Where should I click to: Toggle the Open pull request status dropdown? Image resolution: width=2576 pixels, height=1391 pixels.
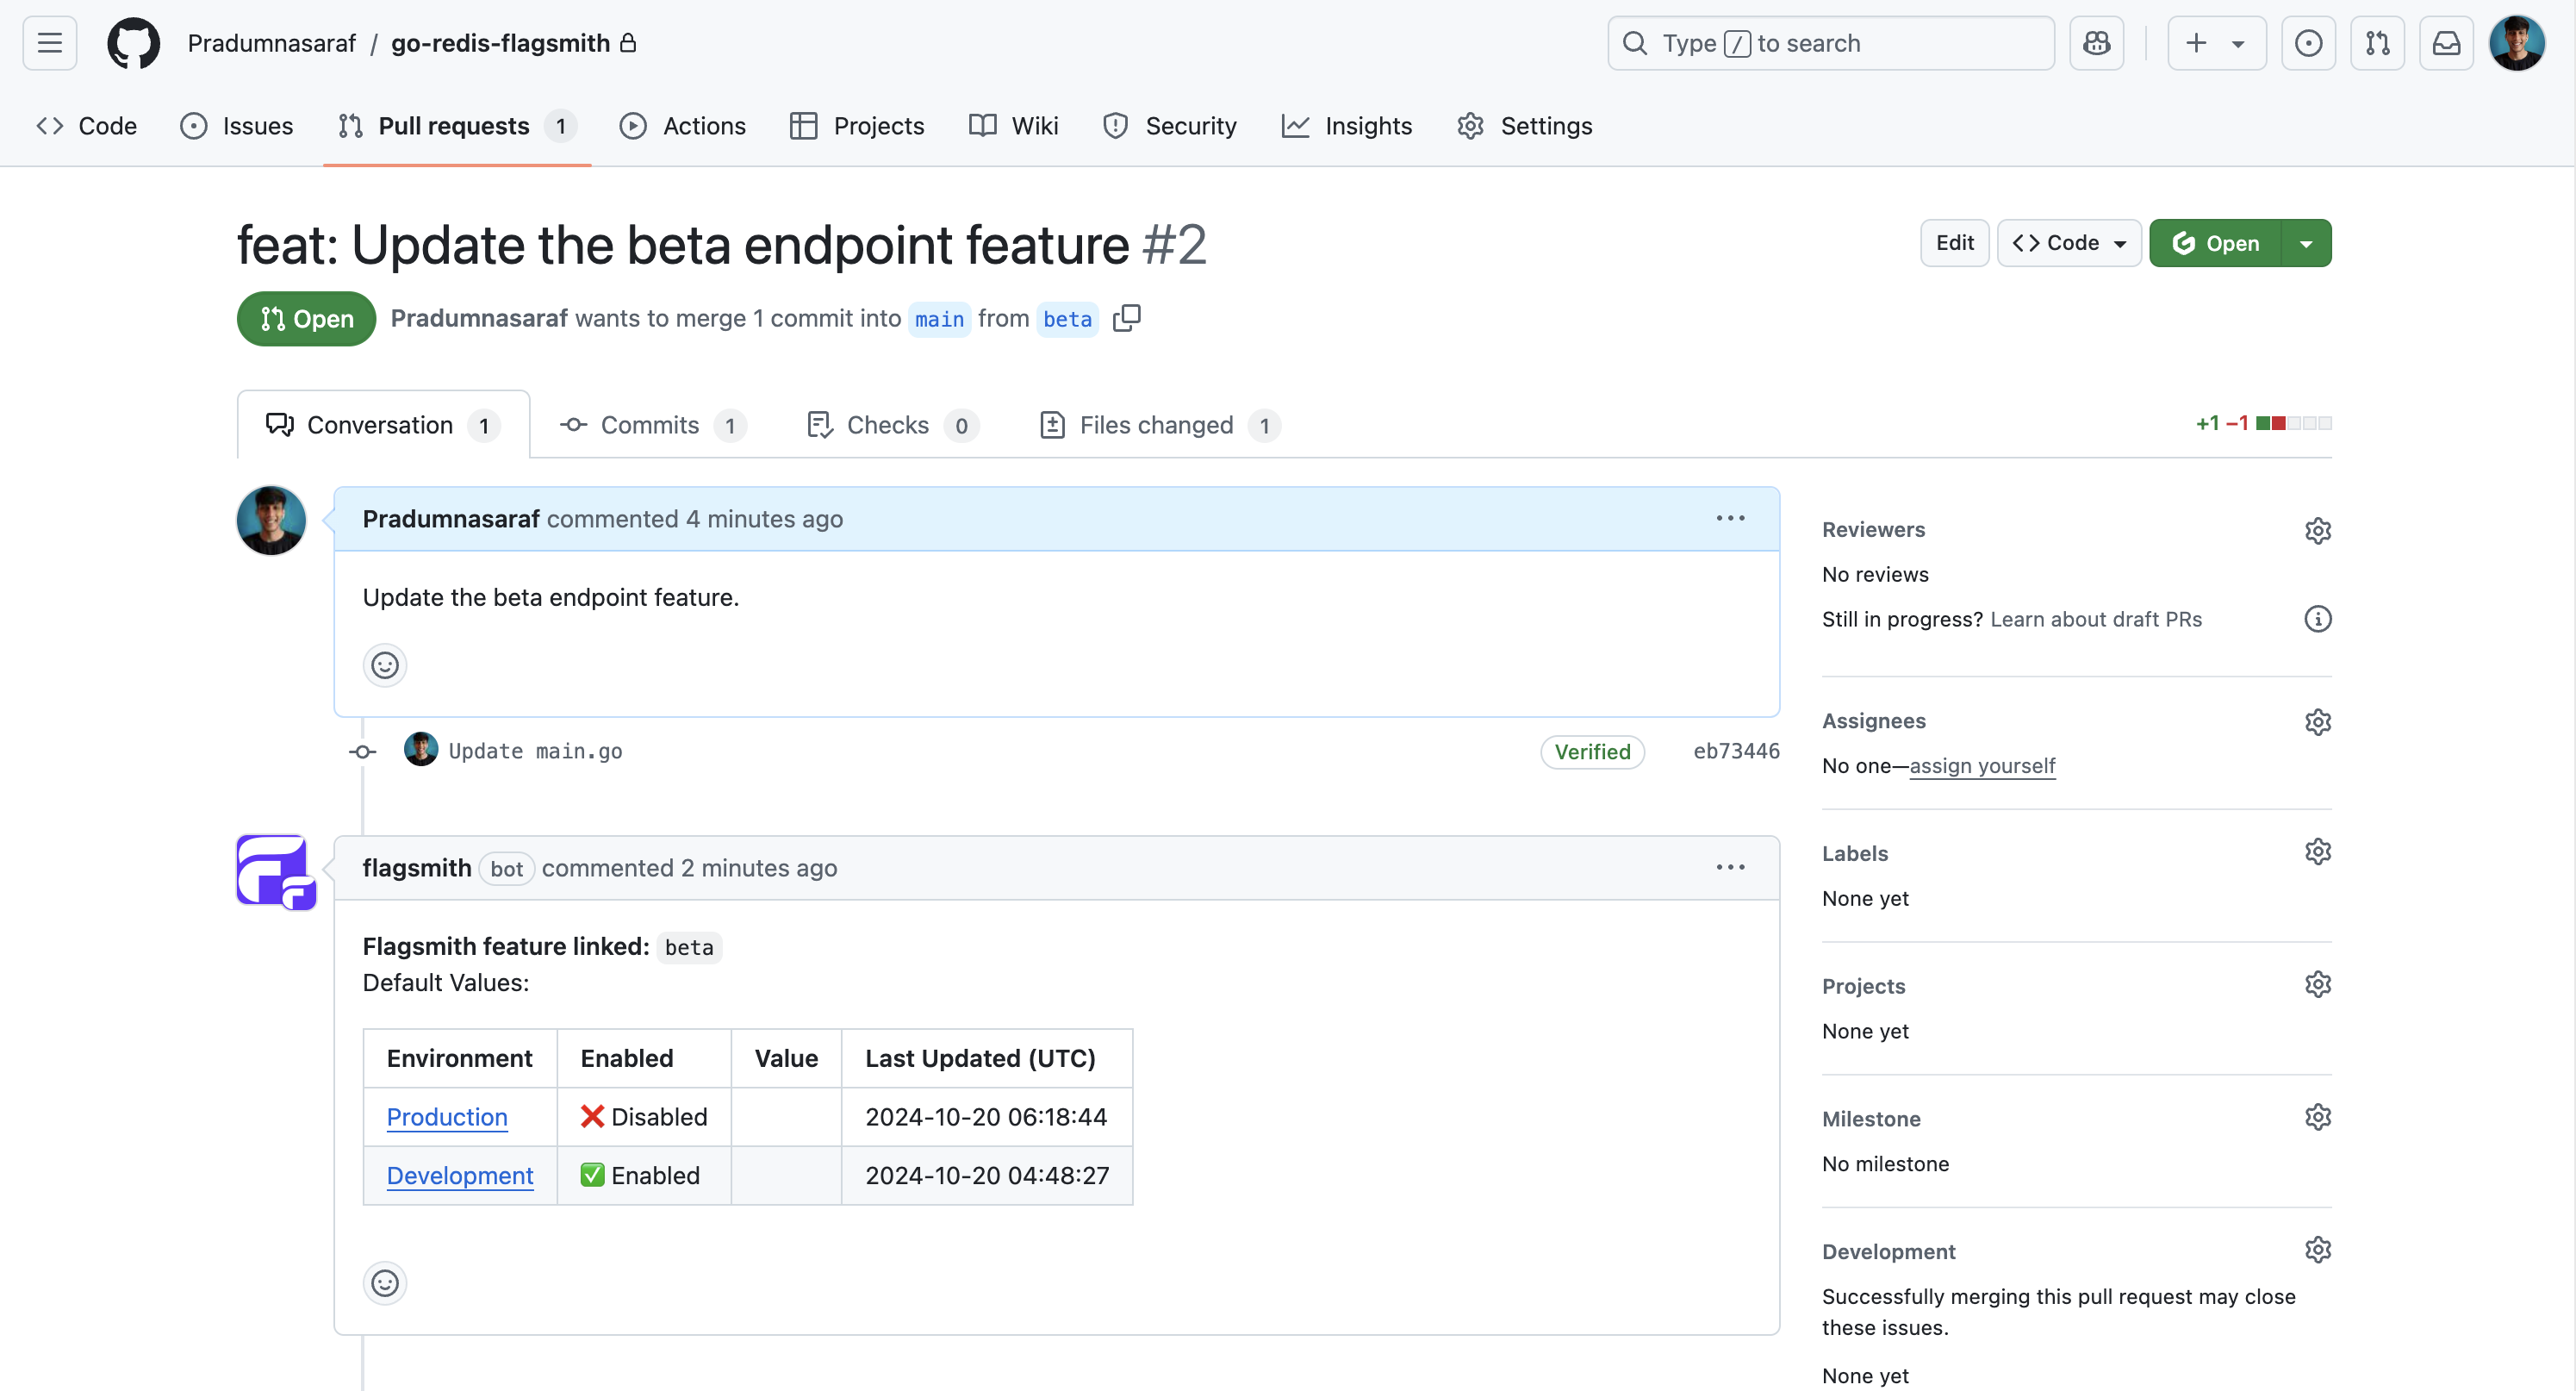tap(2307, 243)
